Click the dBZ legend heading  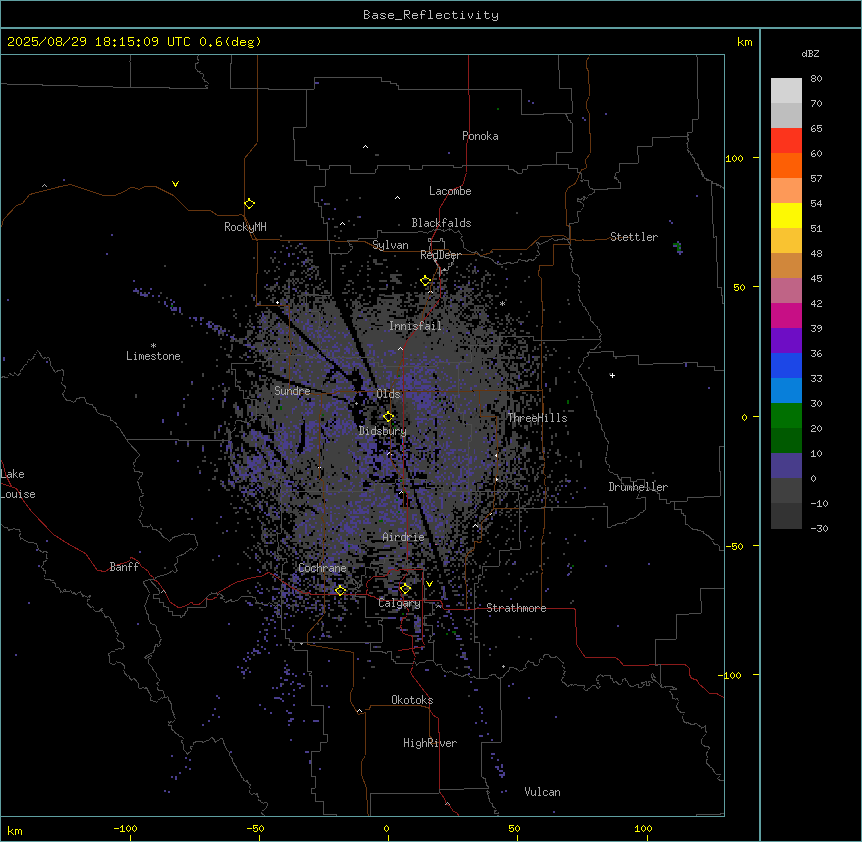point(810,53)
